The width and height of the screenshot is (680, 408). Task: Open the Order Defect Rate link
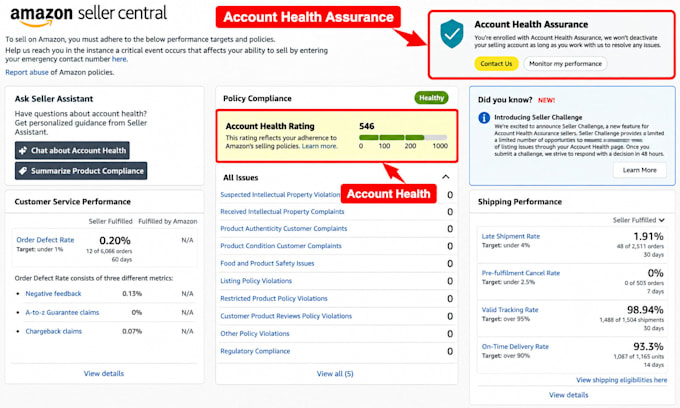(45, 240)
